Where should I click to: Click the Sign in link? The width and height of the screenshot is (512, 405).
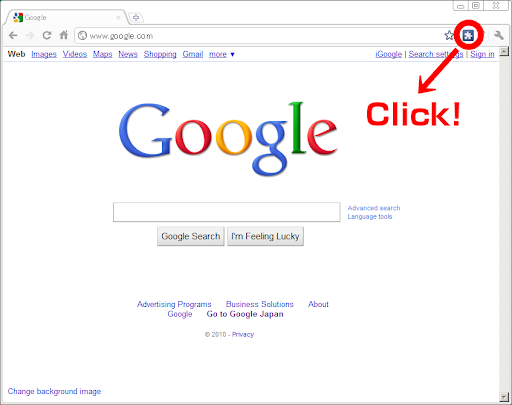pos(482,54)
